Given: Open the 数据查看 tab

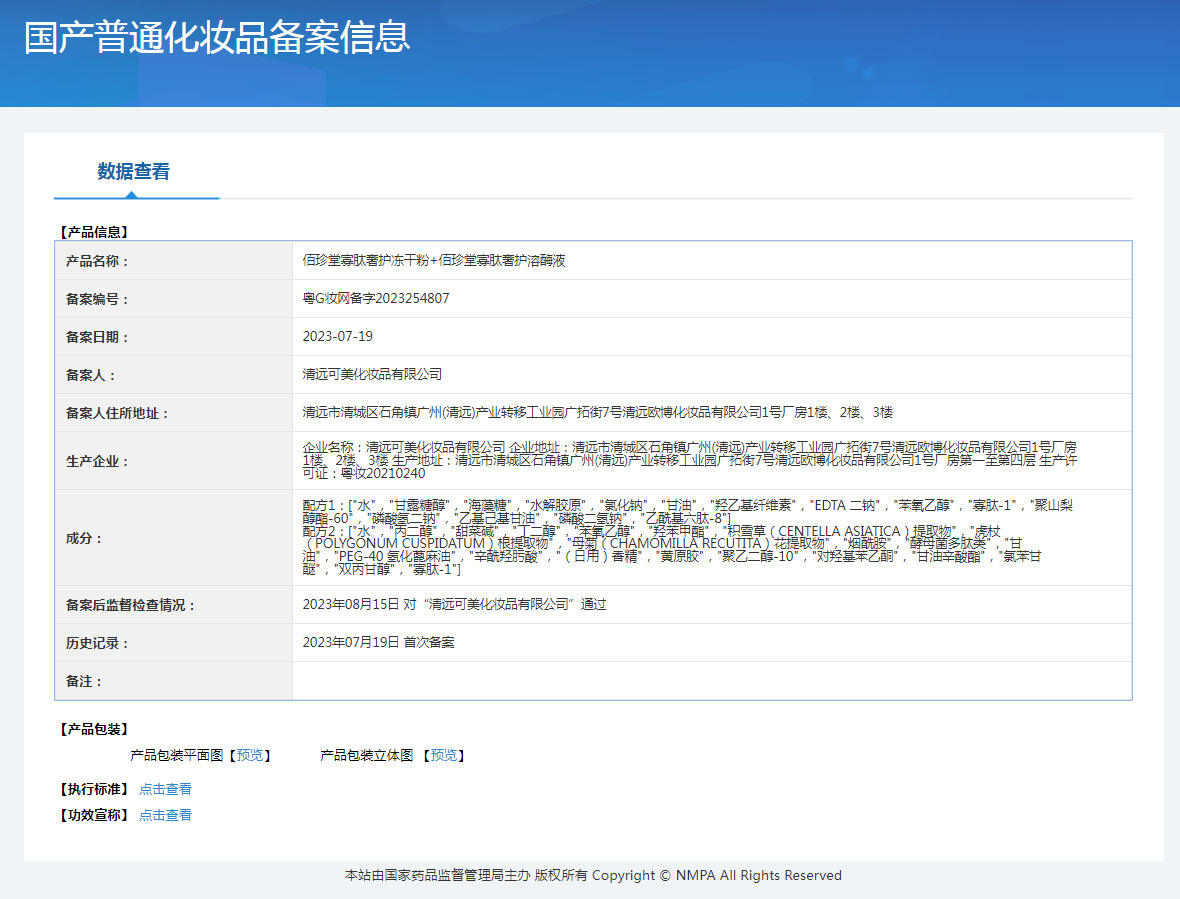Looking at the screenshot, I should (134, 172).
